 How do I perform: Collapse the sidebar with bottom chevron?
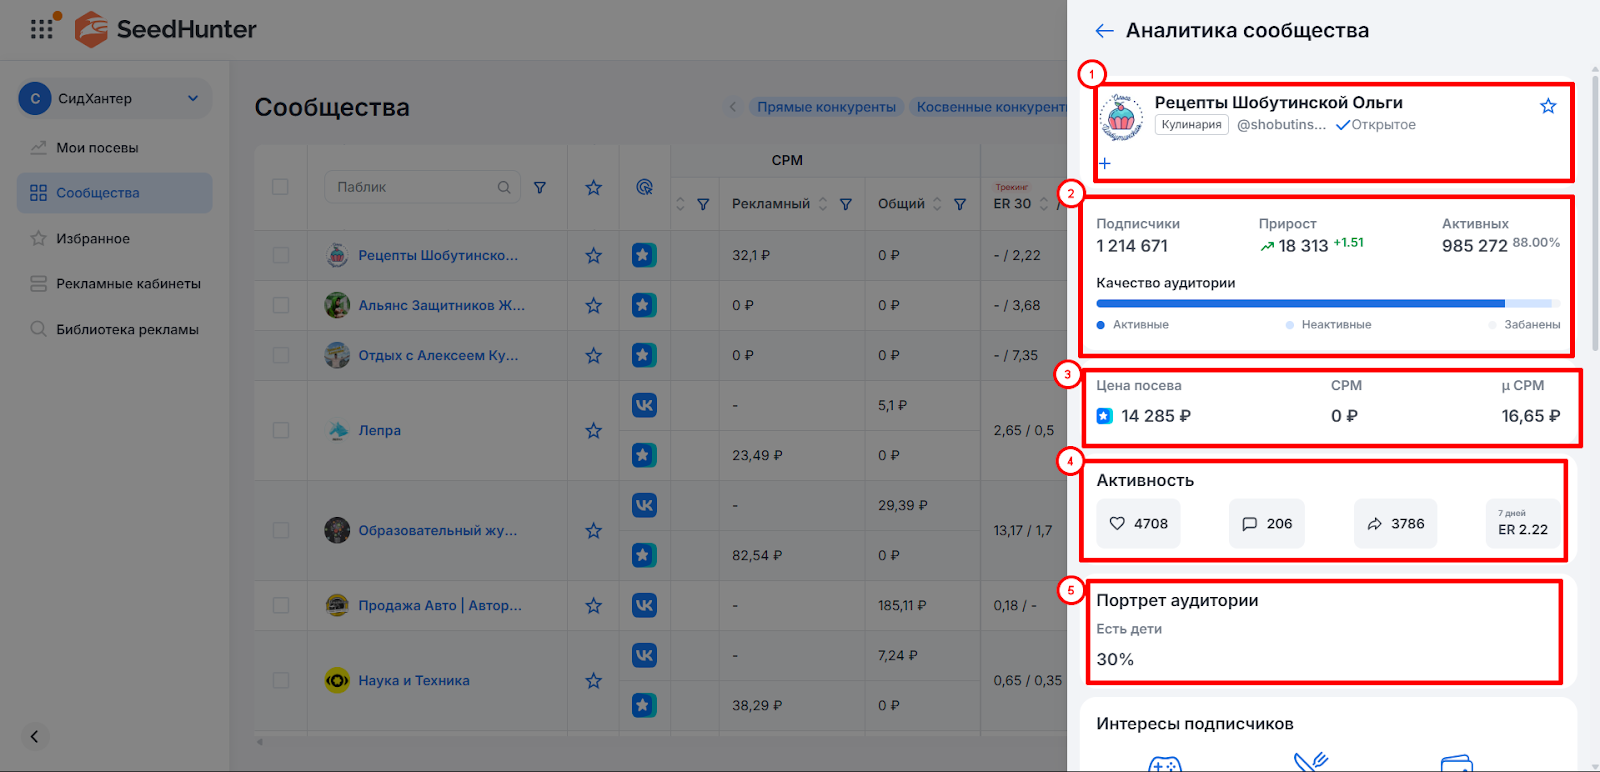pyautogui.click(x=34, y=737)
